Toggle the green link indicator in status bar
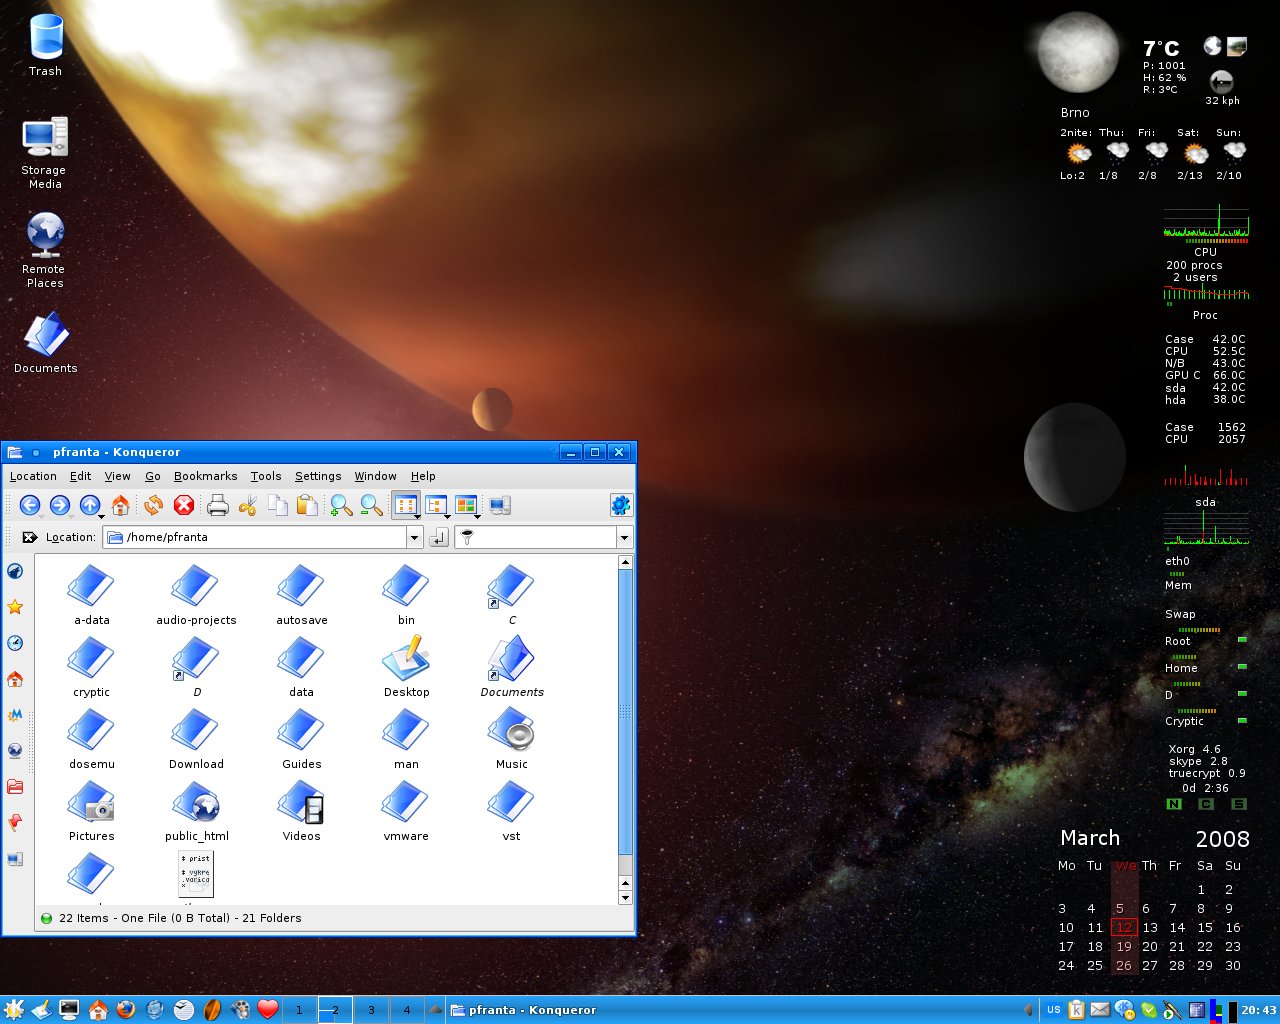This screenshot has width=1280, height=1024. point(46,918)
